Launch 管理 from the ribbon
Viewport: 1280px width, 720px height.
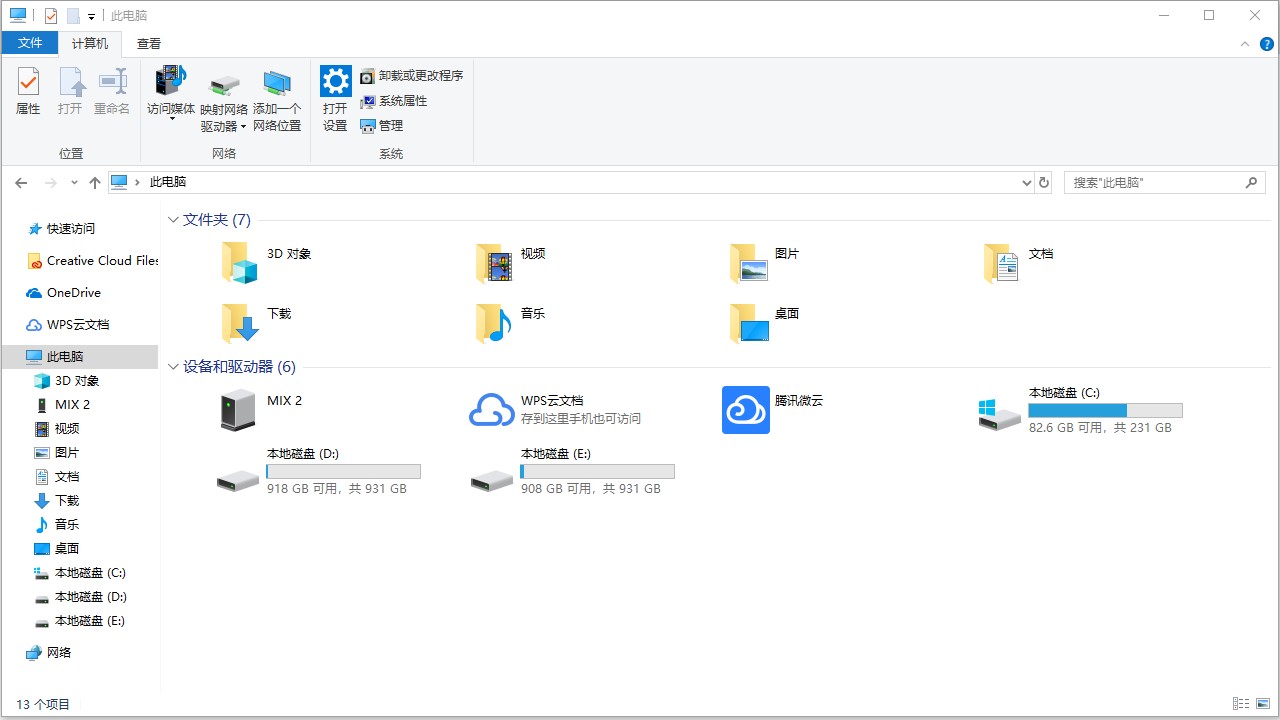coord(381,126)
